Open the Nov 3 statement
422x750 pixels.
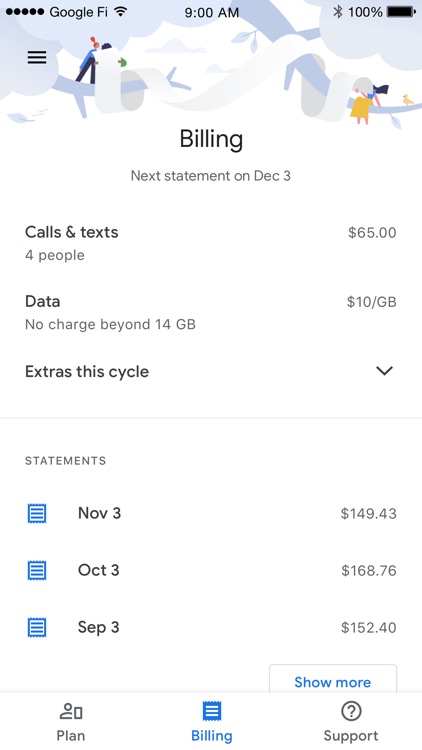[211, 513]
